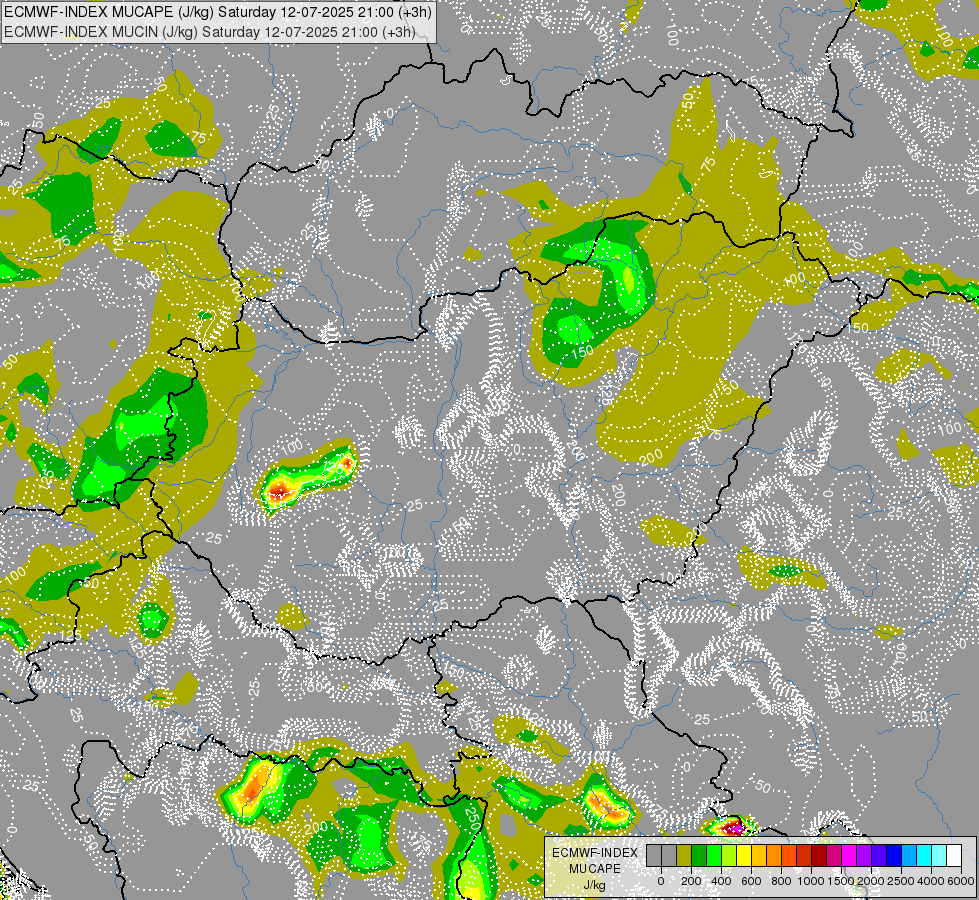Click the legend unit label J/kg
Screen dimensions: 979x900
[594, 886]
